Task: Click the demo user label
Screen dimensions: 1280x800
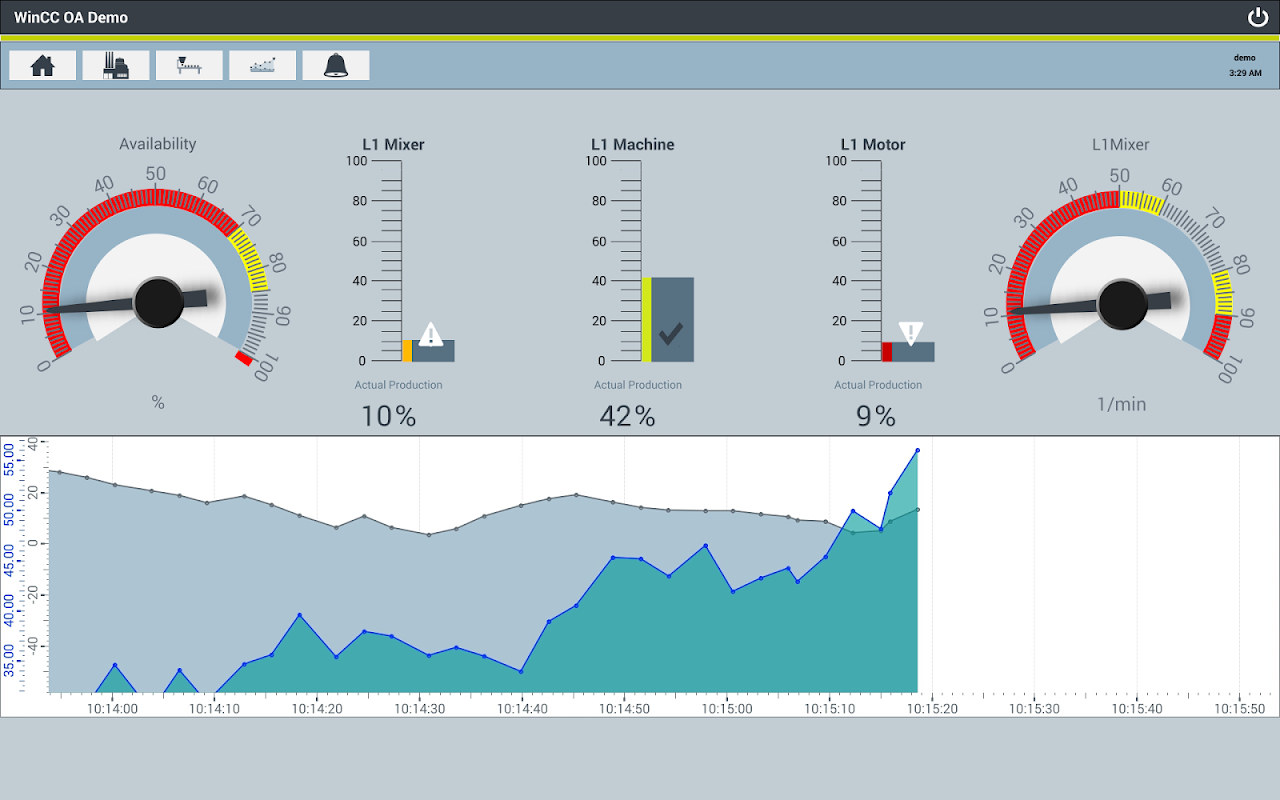Action: 1244,58
